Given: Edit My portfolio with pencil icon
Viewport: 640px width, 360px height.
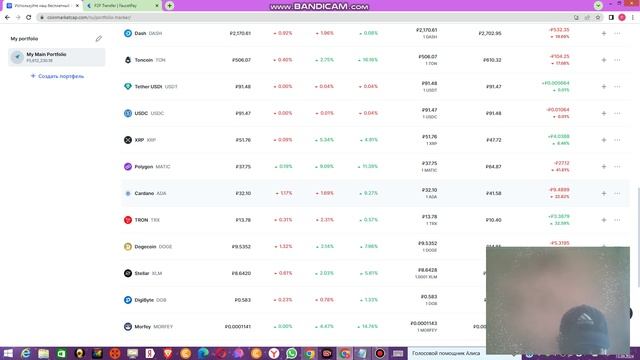Looking at the screenshot, I should point(99,39).
